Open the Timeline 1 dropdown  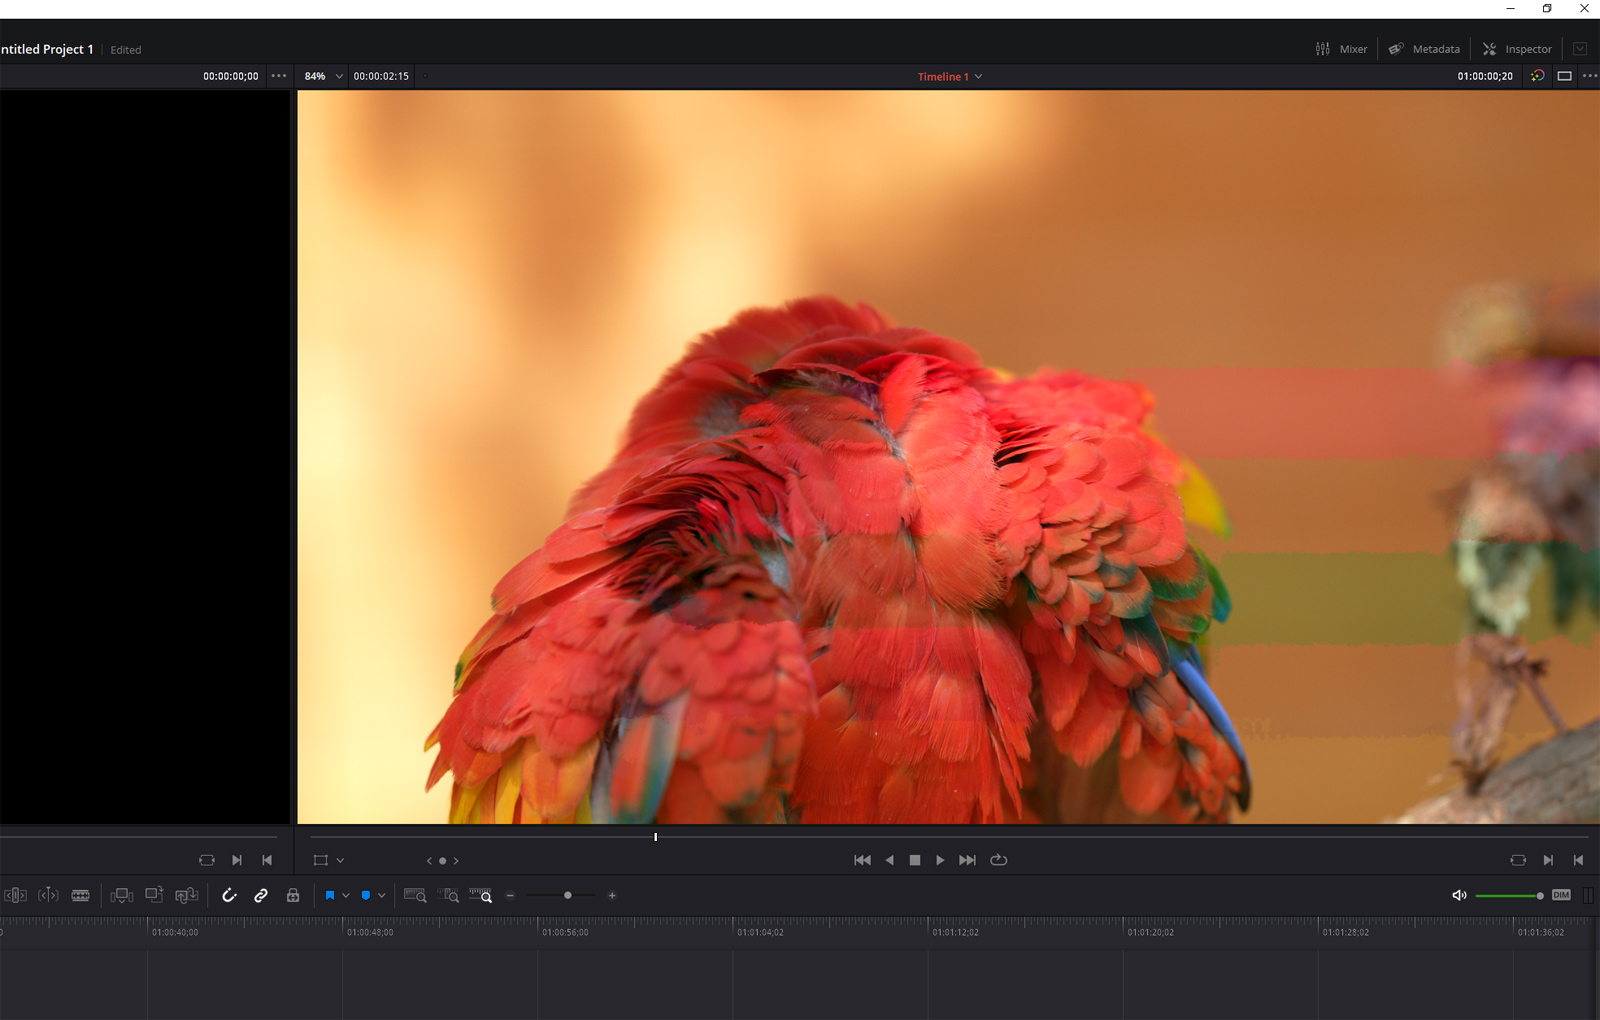[x=950, y=76]
